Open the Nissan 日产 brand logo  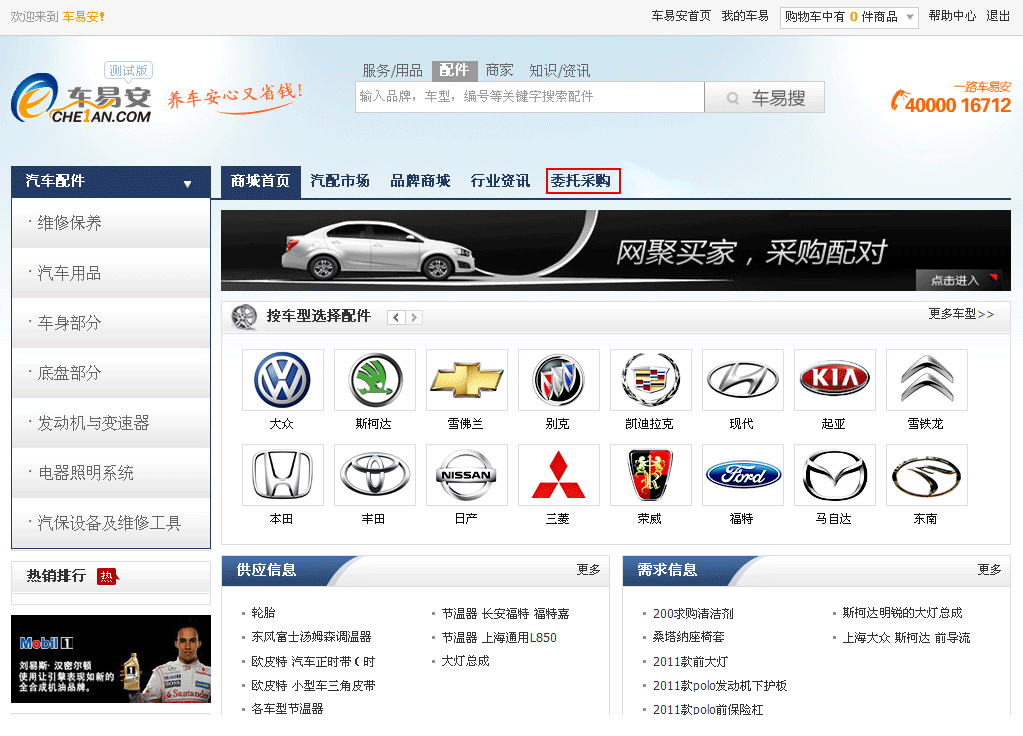coord(466,475)
